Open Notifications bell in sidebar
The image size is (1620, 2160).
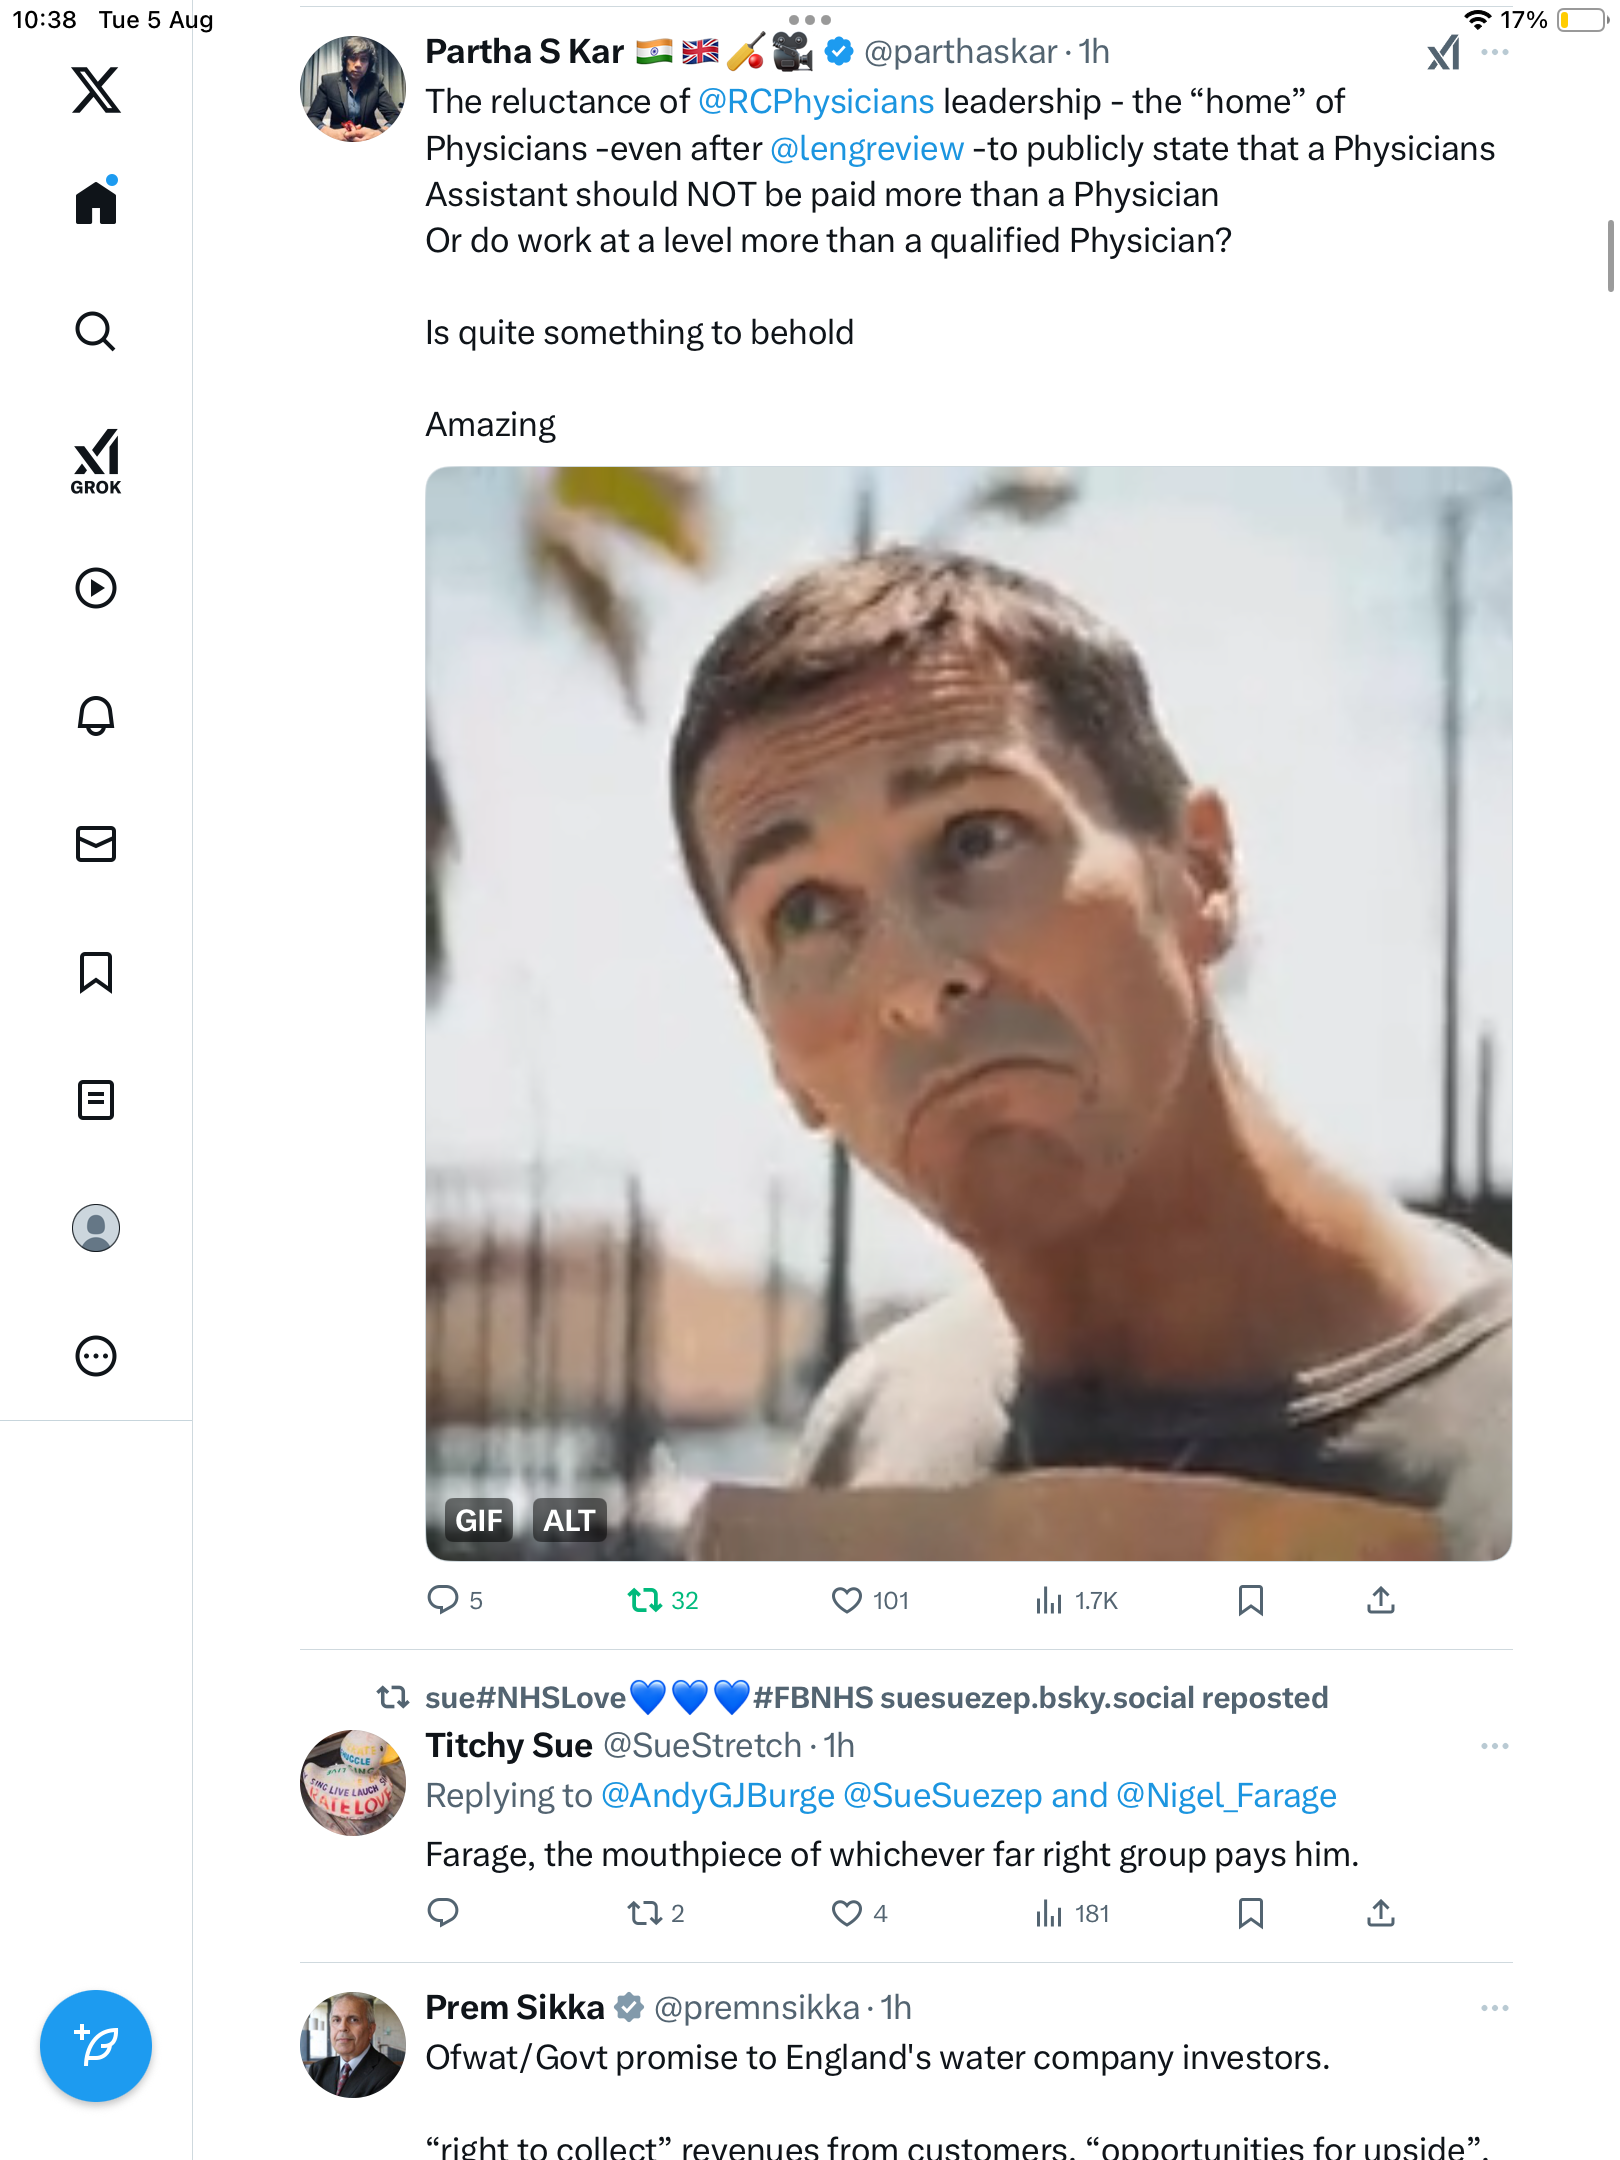coord(96,716)
